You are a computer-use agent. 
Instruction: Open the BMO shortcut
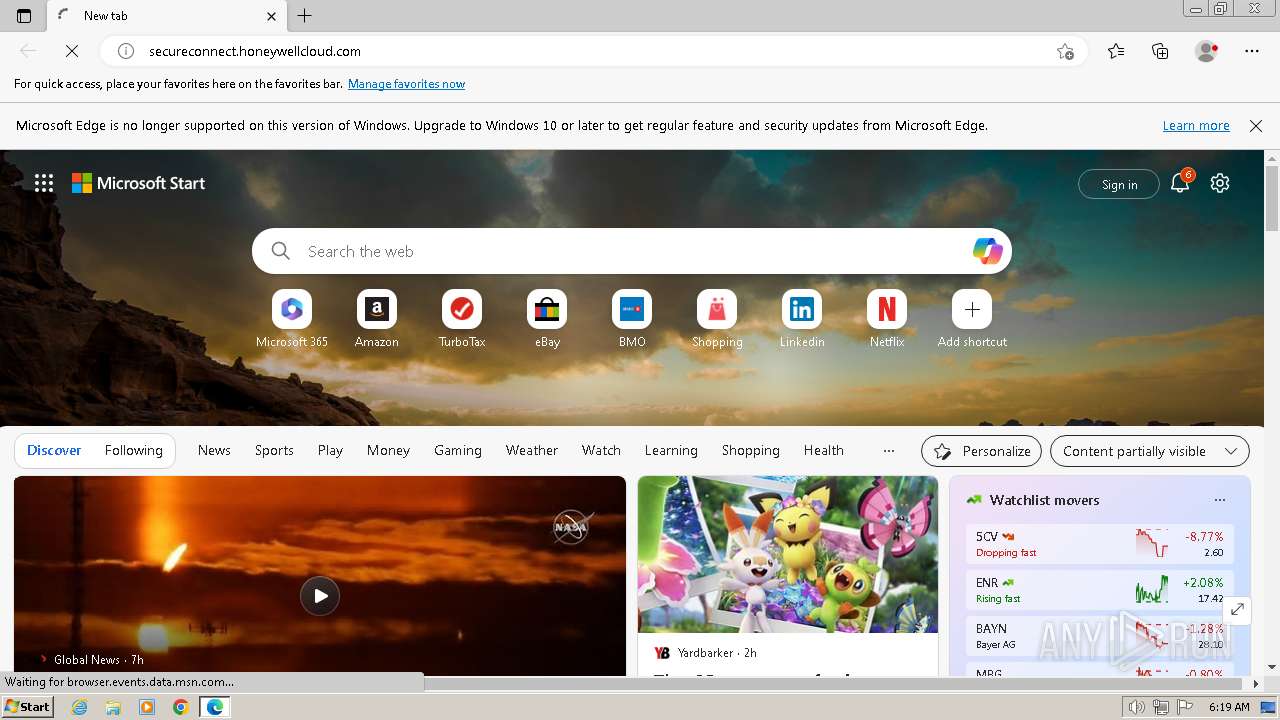[632, 320]
